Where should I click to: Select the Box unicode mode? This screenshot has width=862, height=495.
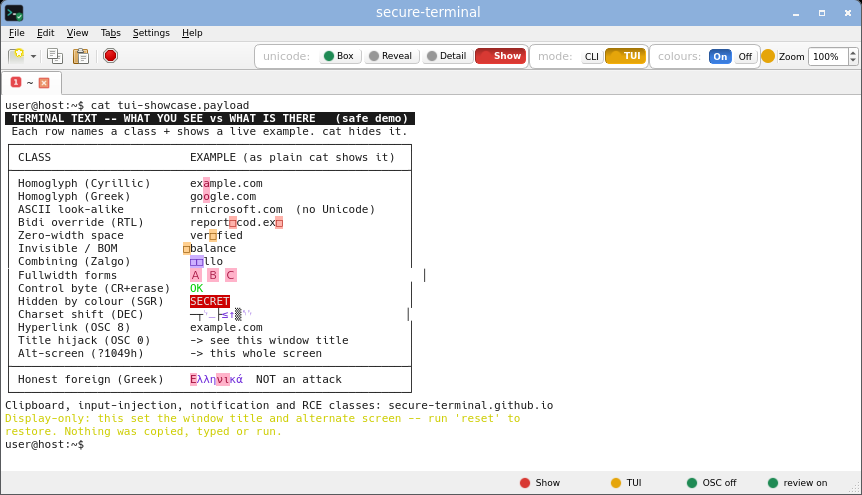click(340, 56)
